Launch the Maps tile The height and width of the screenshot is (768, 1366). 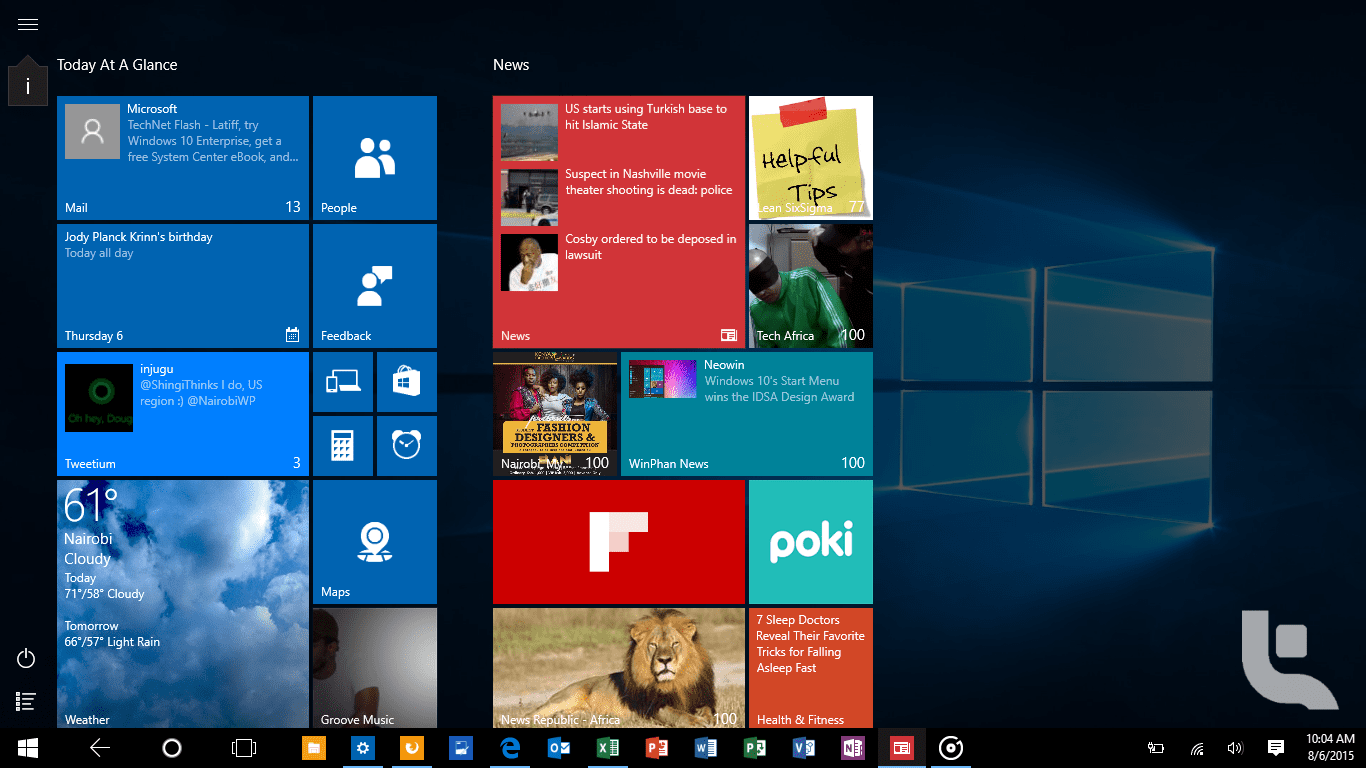pyautogui.click(x=375, y=542)
